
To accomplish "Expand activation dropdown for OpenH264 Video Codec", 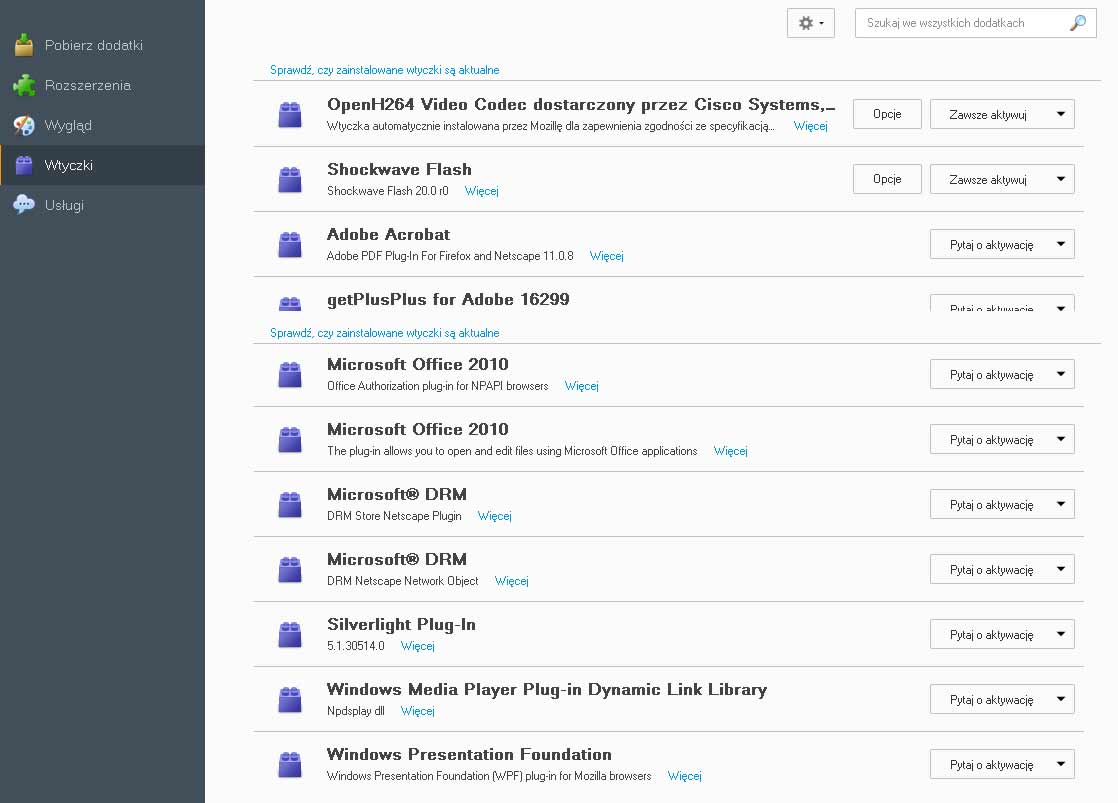I will (1002, 114).
